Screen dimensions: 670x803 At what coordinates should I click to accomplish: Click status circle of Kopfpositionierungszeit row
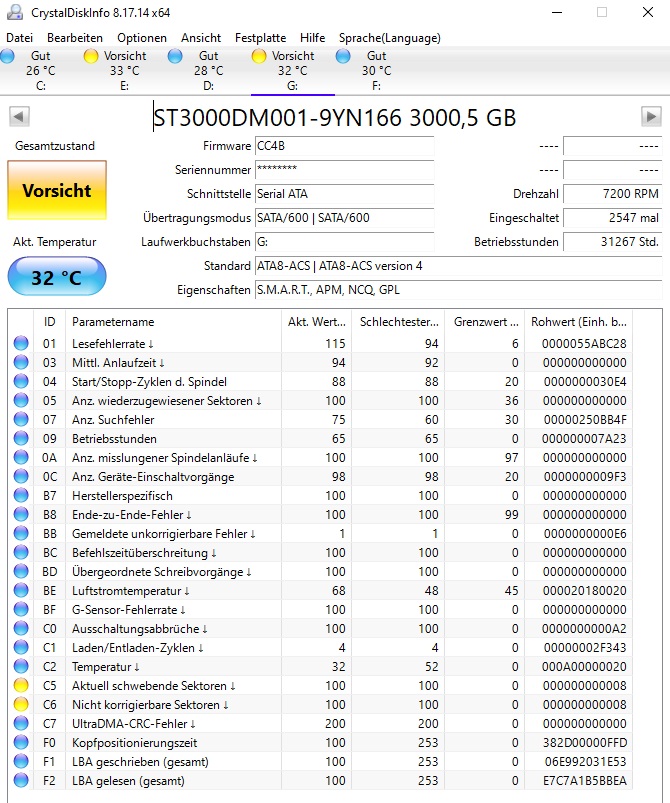point(21,742)
